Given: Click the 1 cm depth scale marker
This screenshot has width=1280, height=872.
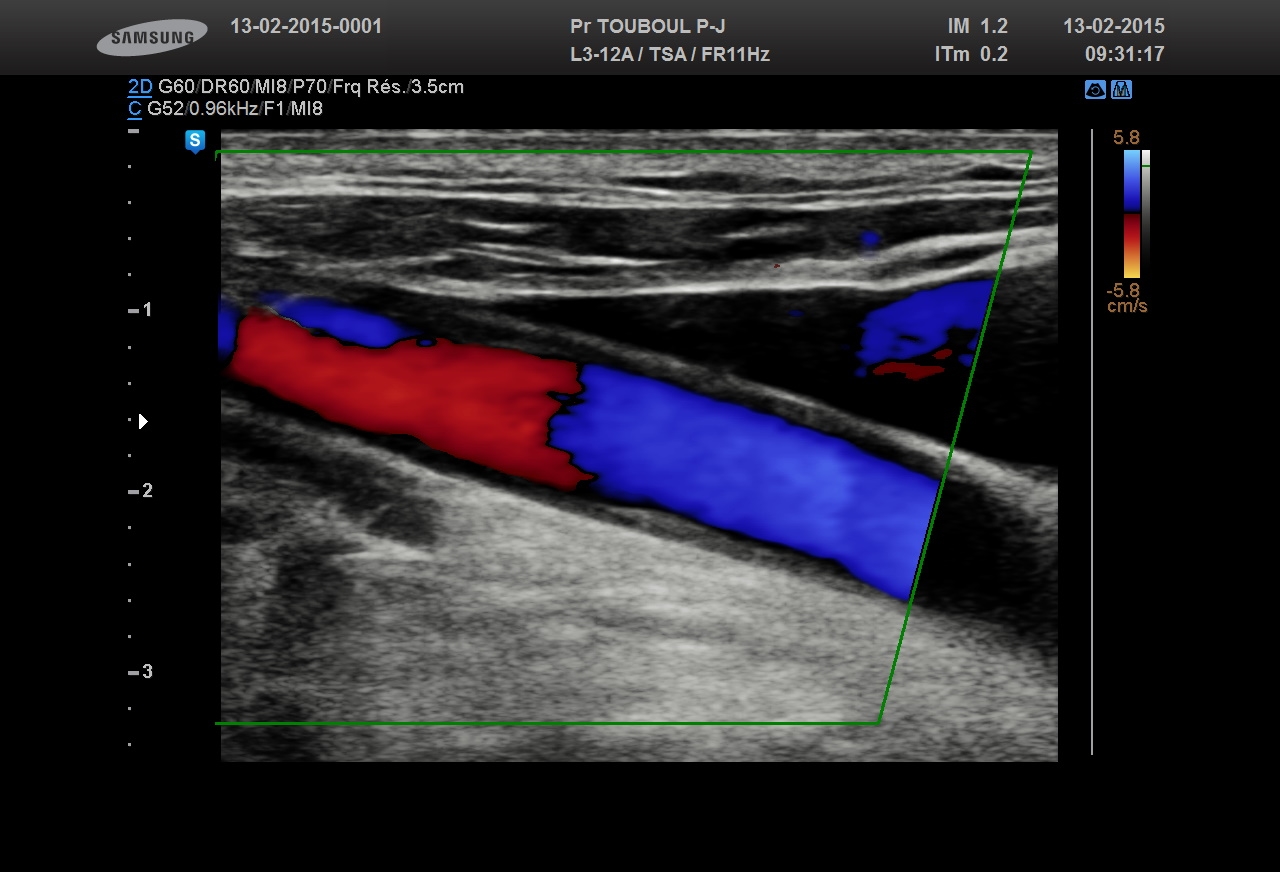Looking at the screenshot, I should tap(141, 310).
